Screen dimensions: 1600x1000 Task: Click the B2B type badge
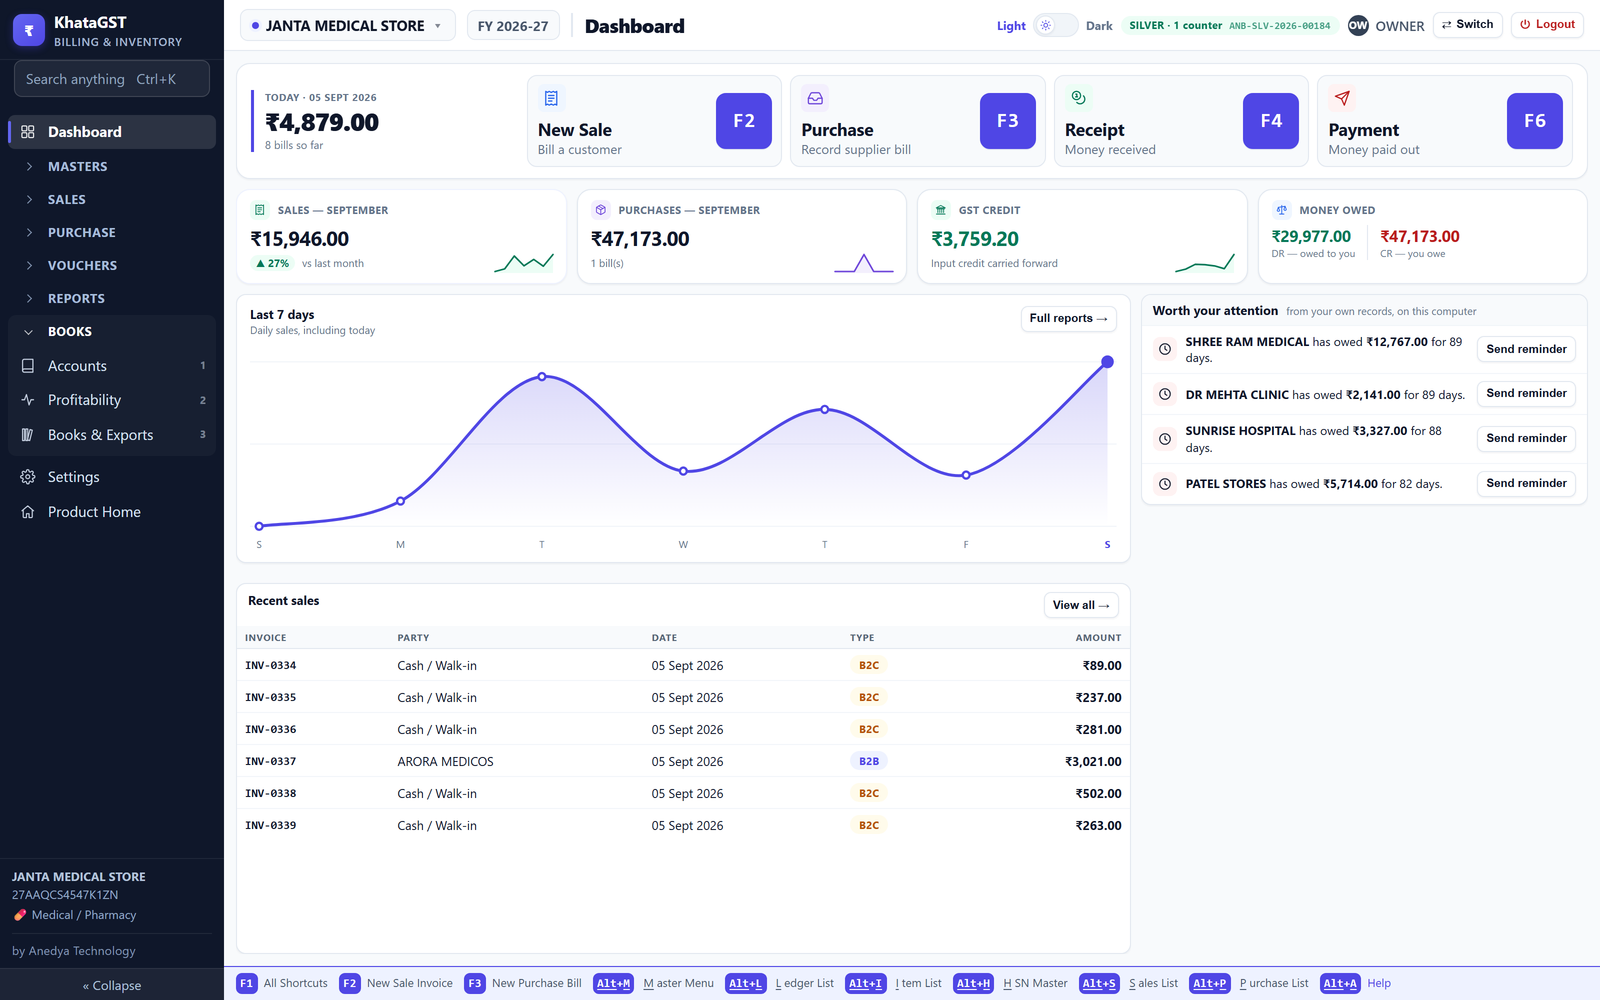point(869,762)
